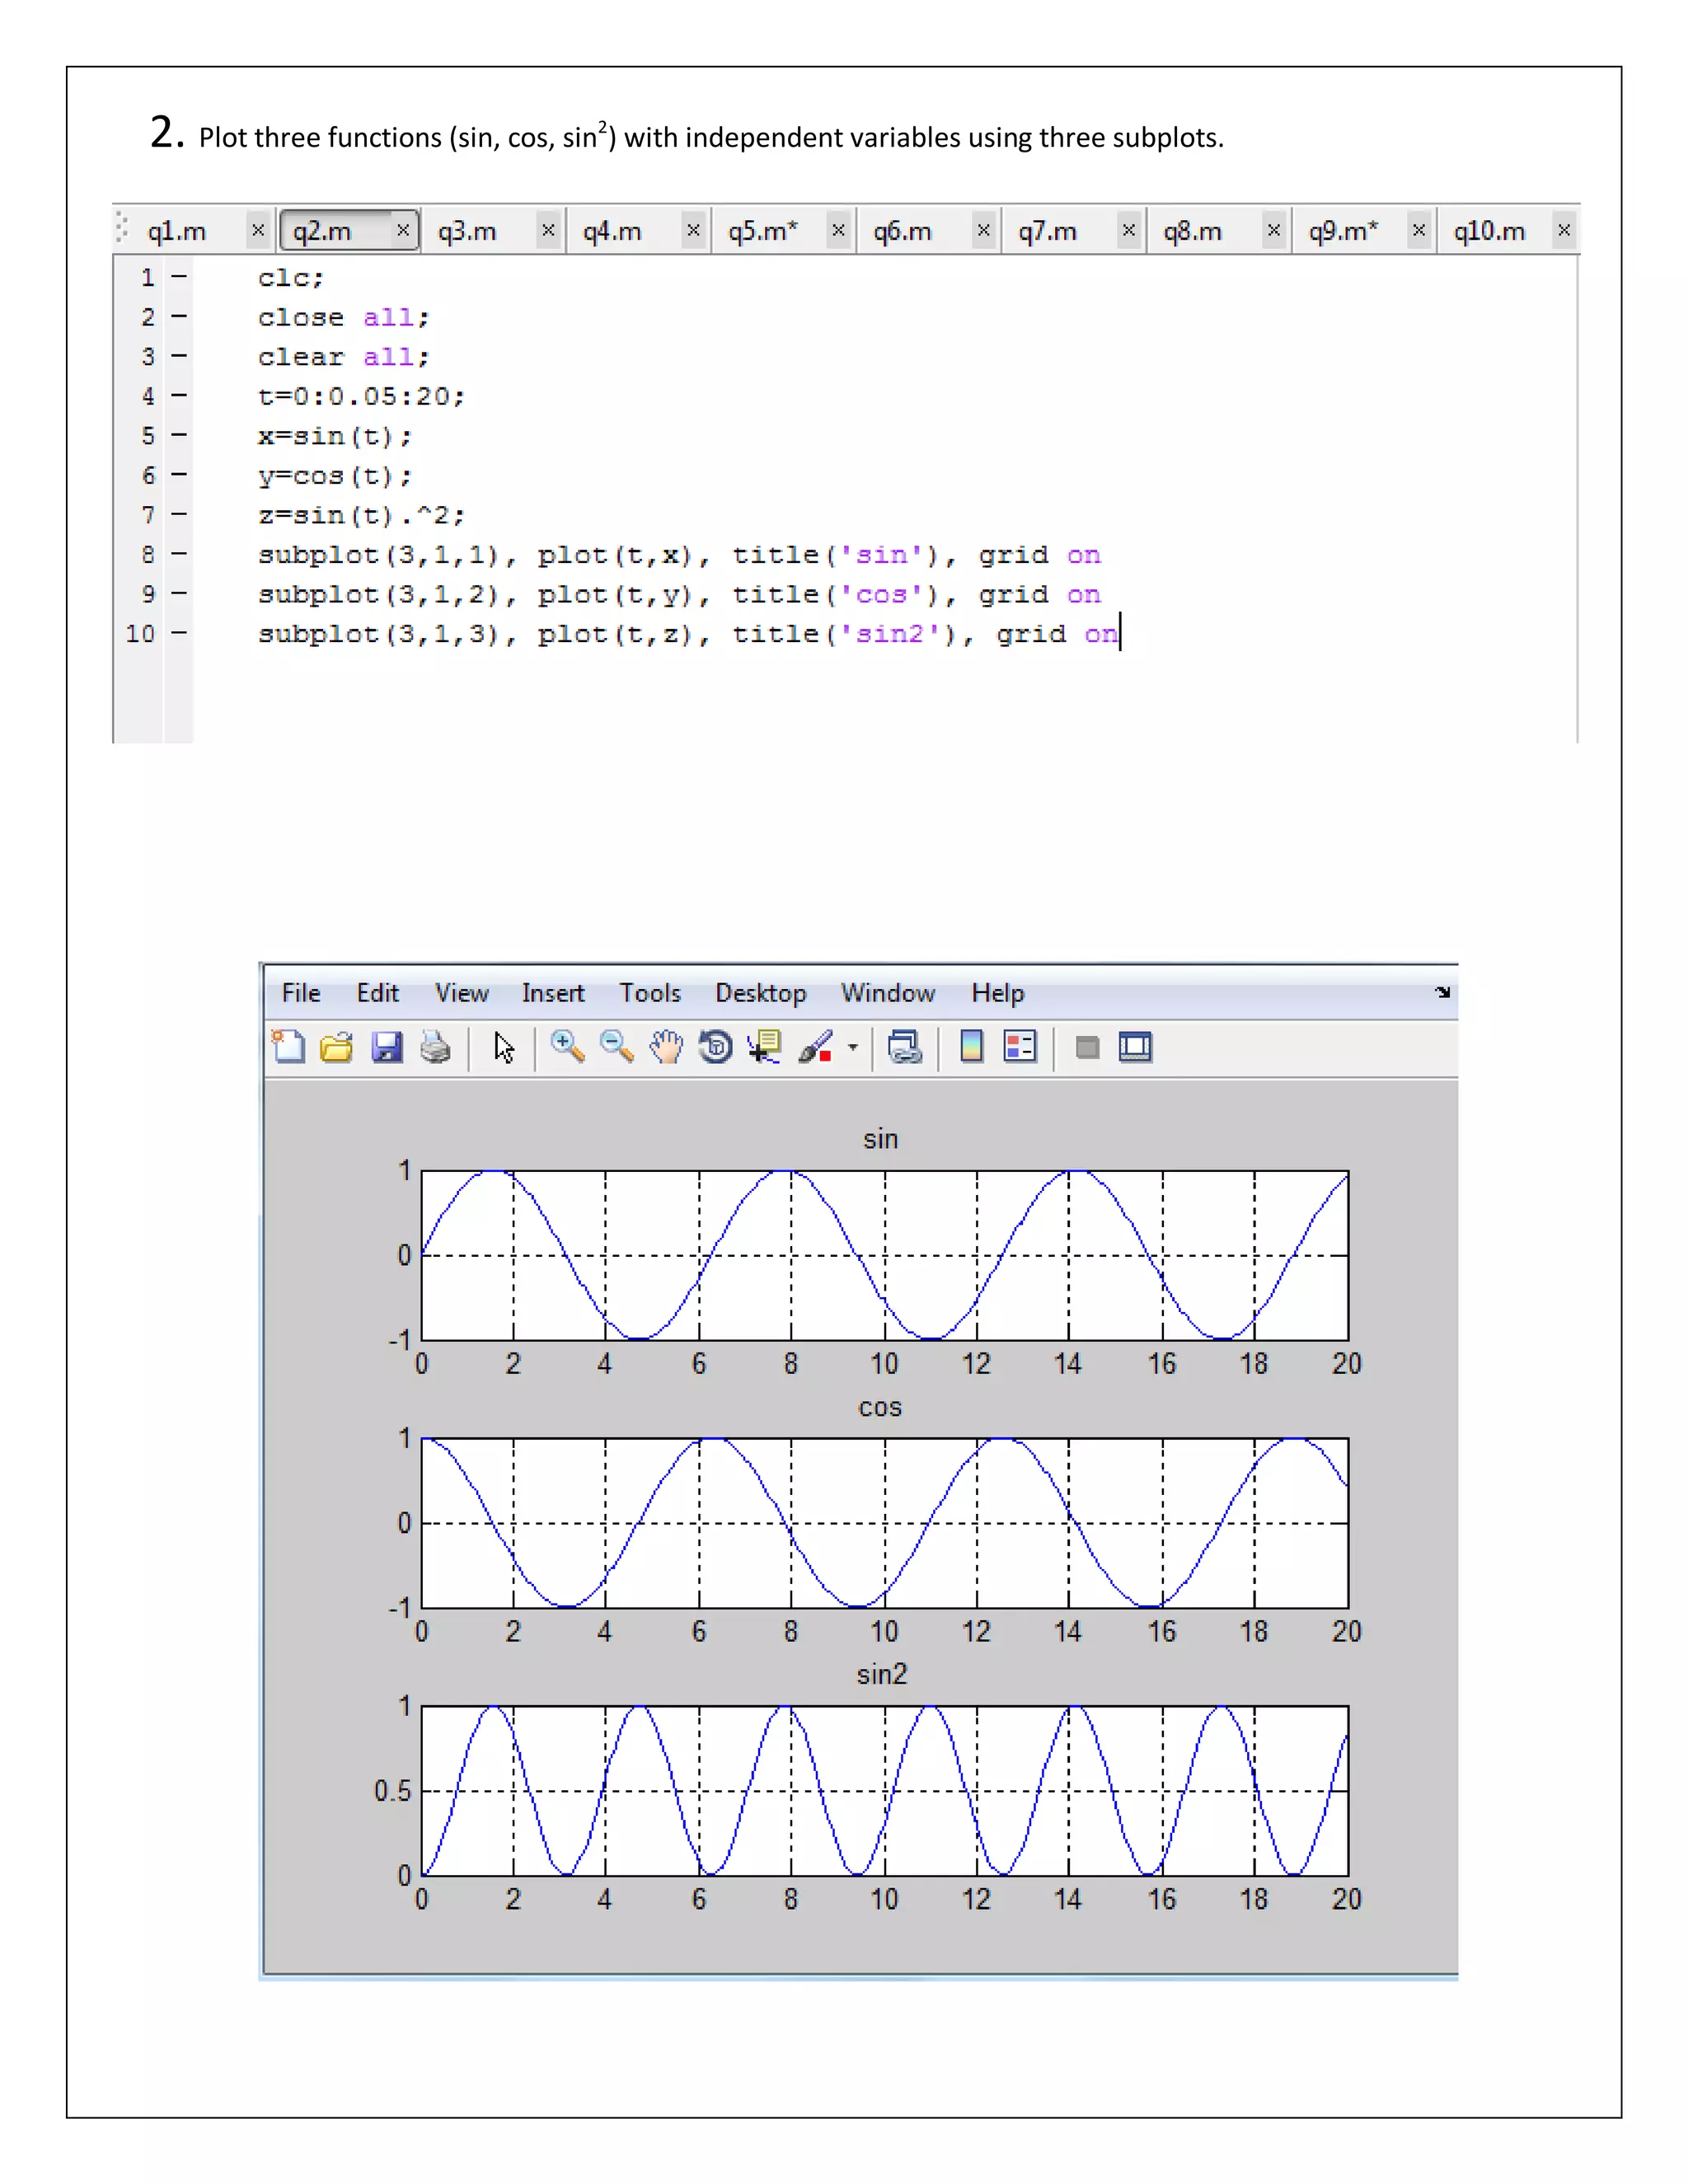Open the Edit menu in figure window
The image size is (1688, 2184).
(377, 993)
